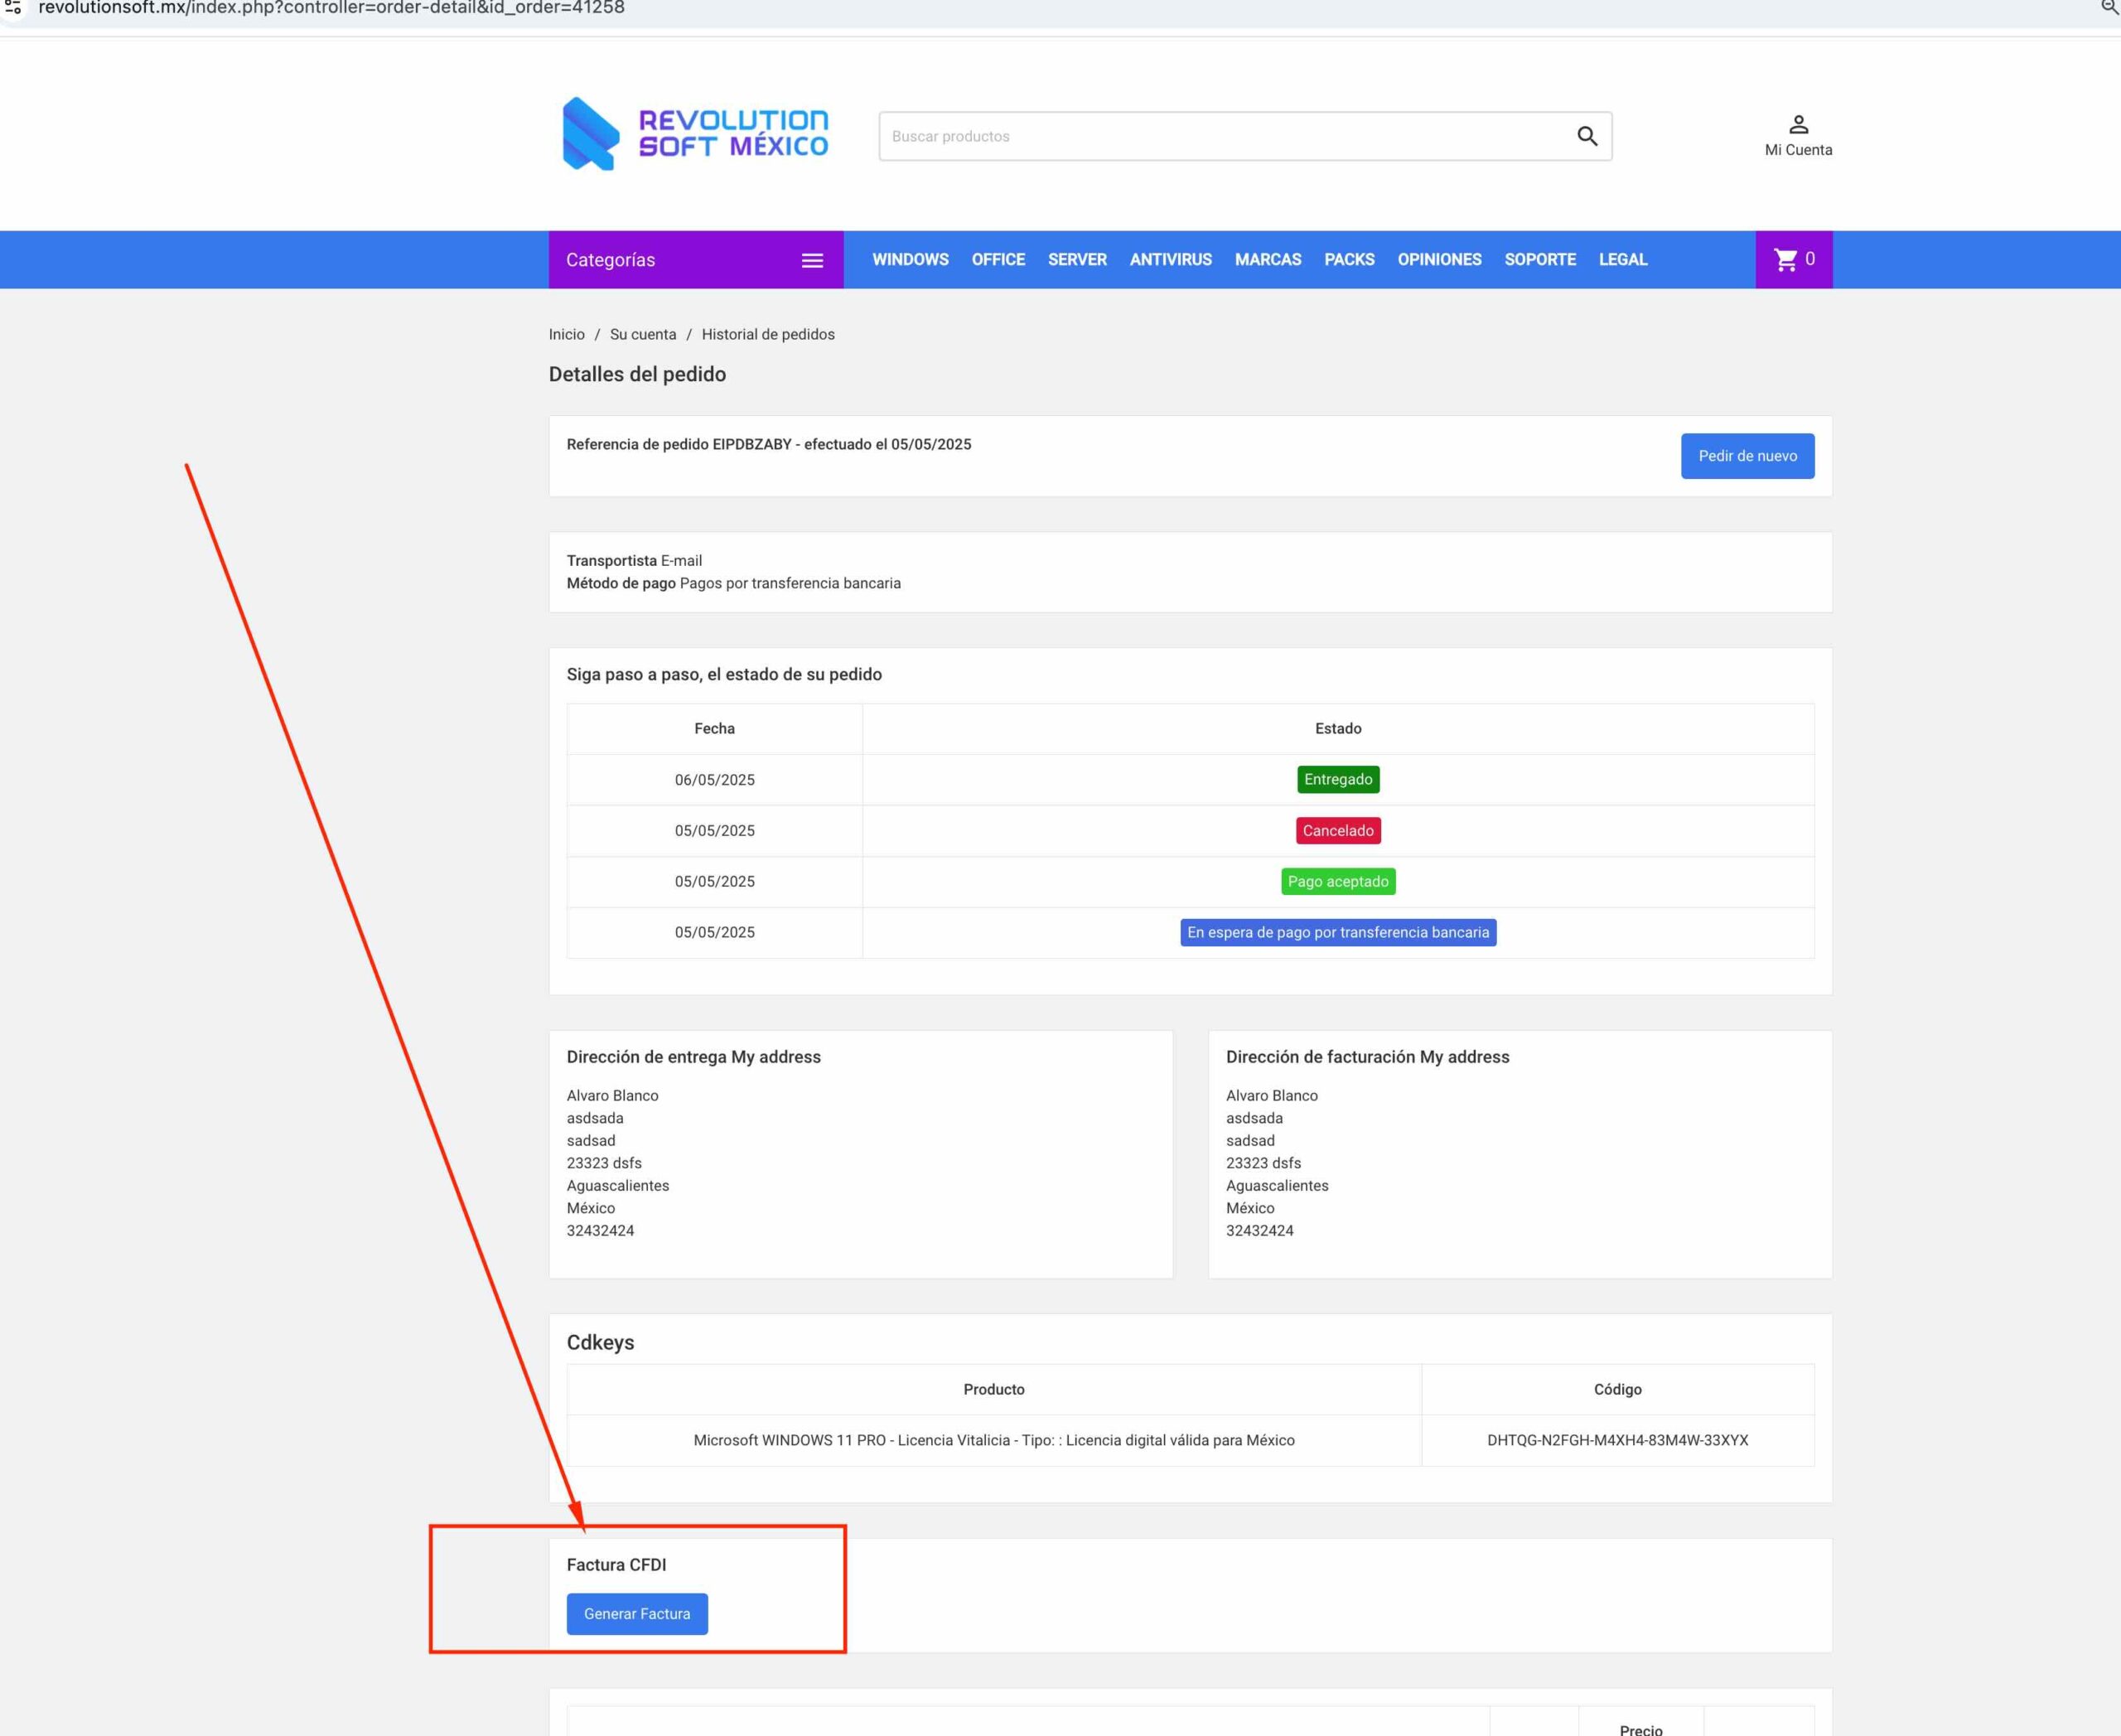2121x1736 pixels.
Task: Select the PACKS menu item
Action: pos(1349,260)
